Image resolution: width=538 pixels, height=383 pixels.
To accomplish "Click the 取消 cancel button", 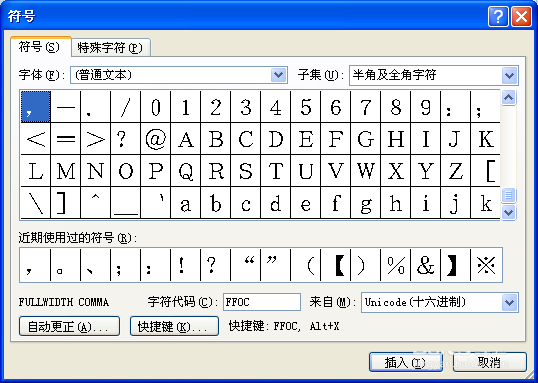I will point(490,362).
